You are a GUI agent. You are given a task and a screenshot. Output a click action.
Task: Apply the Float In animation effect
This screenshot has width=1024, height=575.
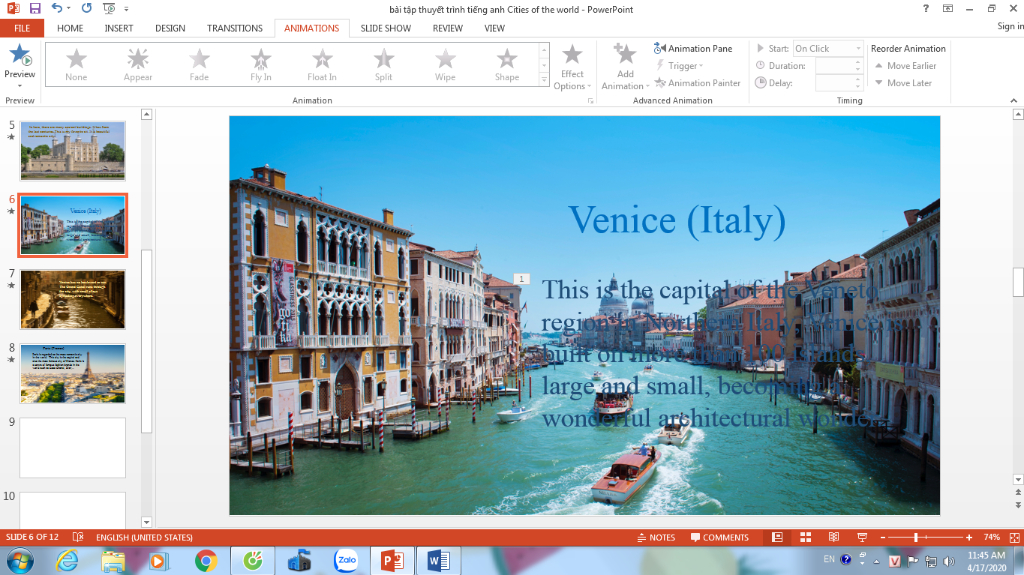322,64
